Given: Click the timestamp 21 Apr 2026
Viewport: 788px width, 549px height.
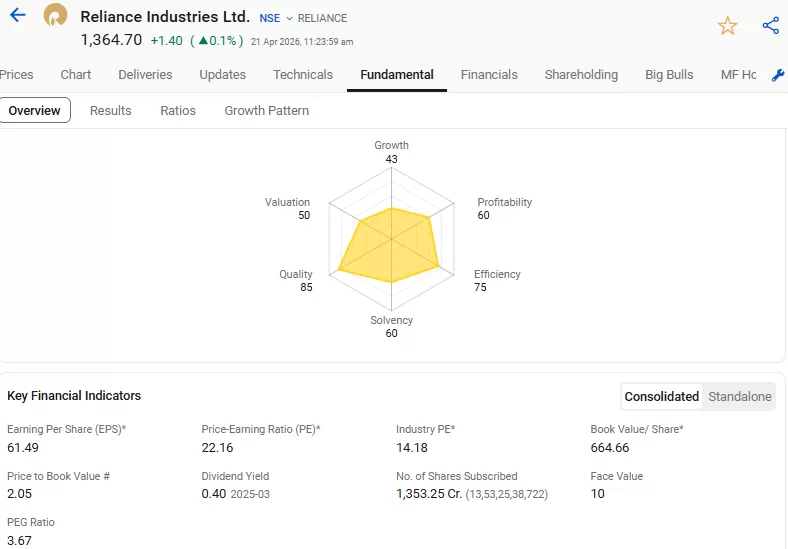Looking at the screenshot, I should [302, 42].
